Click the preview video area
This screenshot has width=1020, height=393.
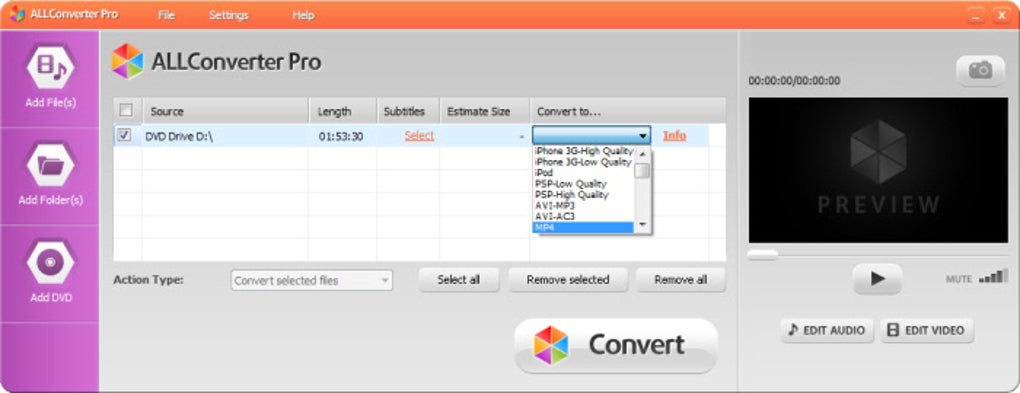[878, 170]
